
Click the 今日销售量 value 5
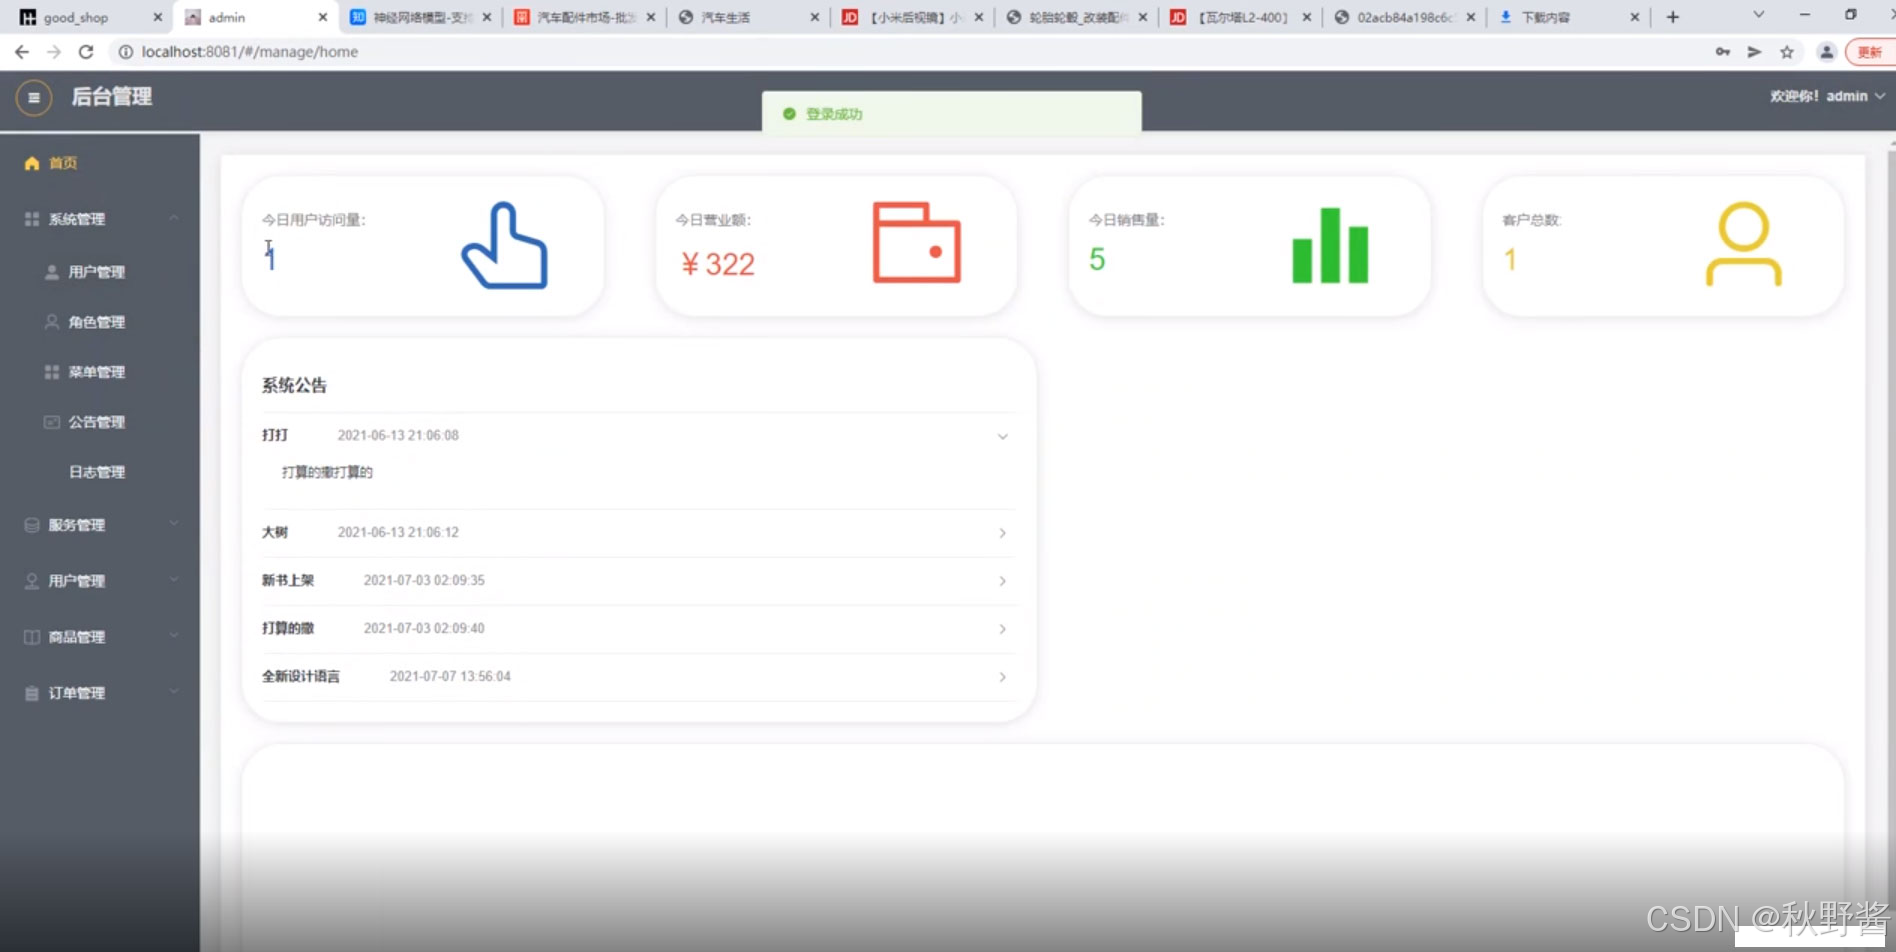(x=1097, y=260)
